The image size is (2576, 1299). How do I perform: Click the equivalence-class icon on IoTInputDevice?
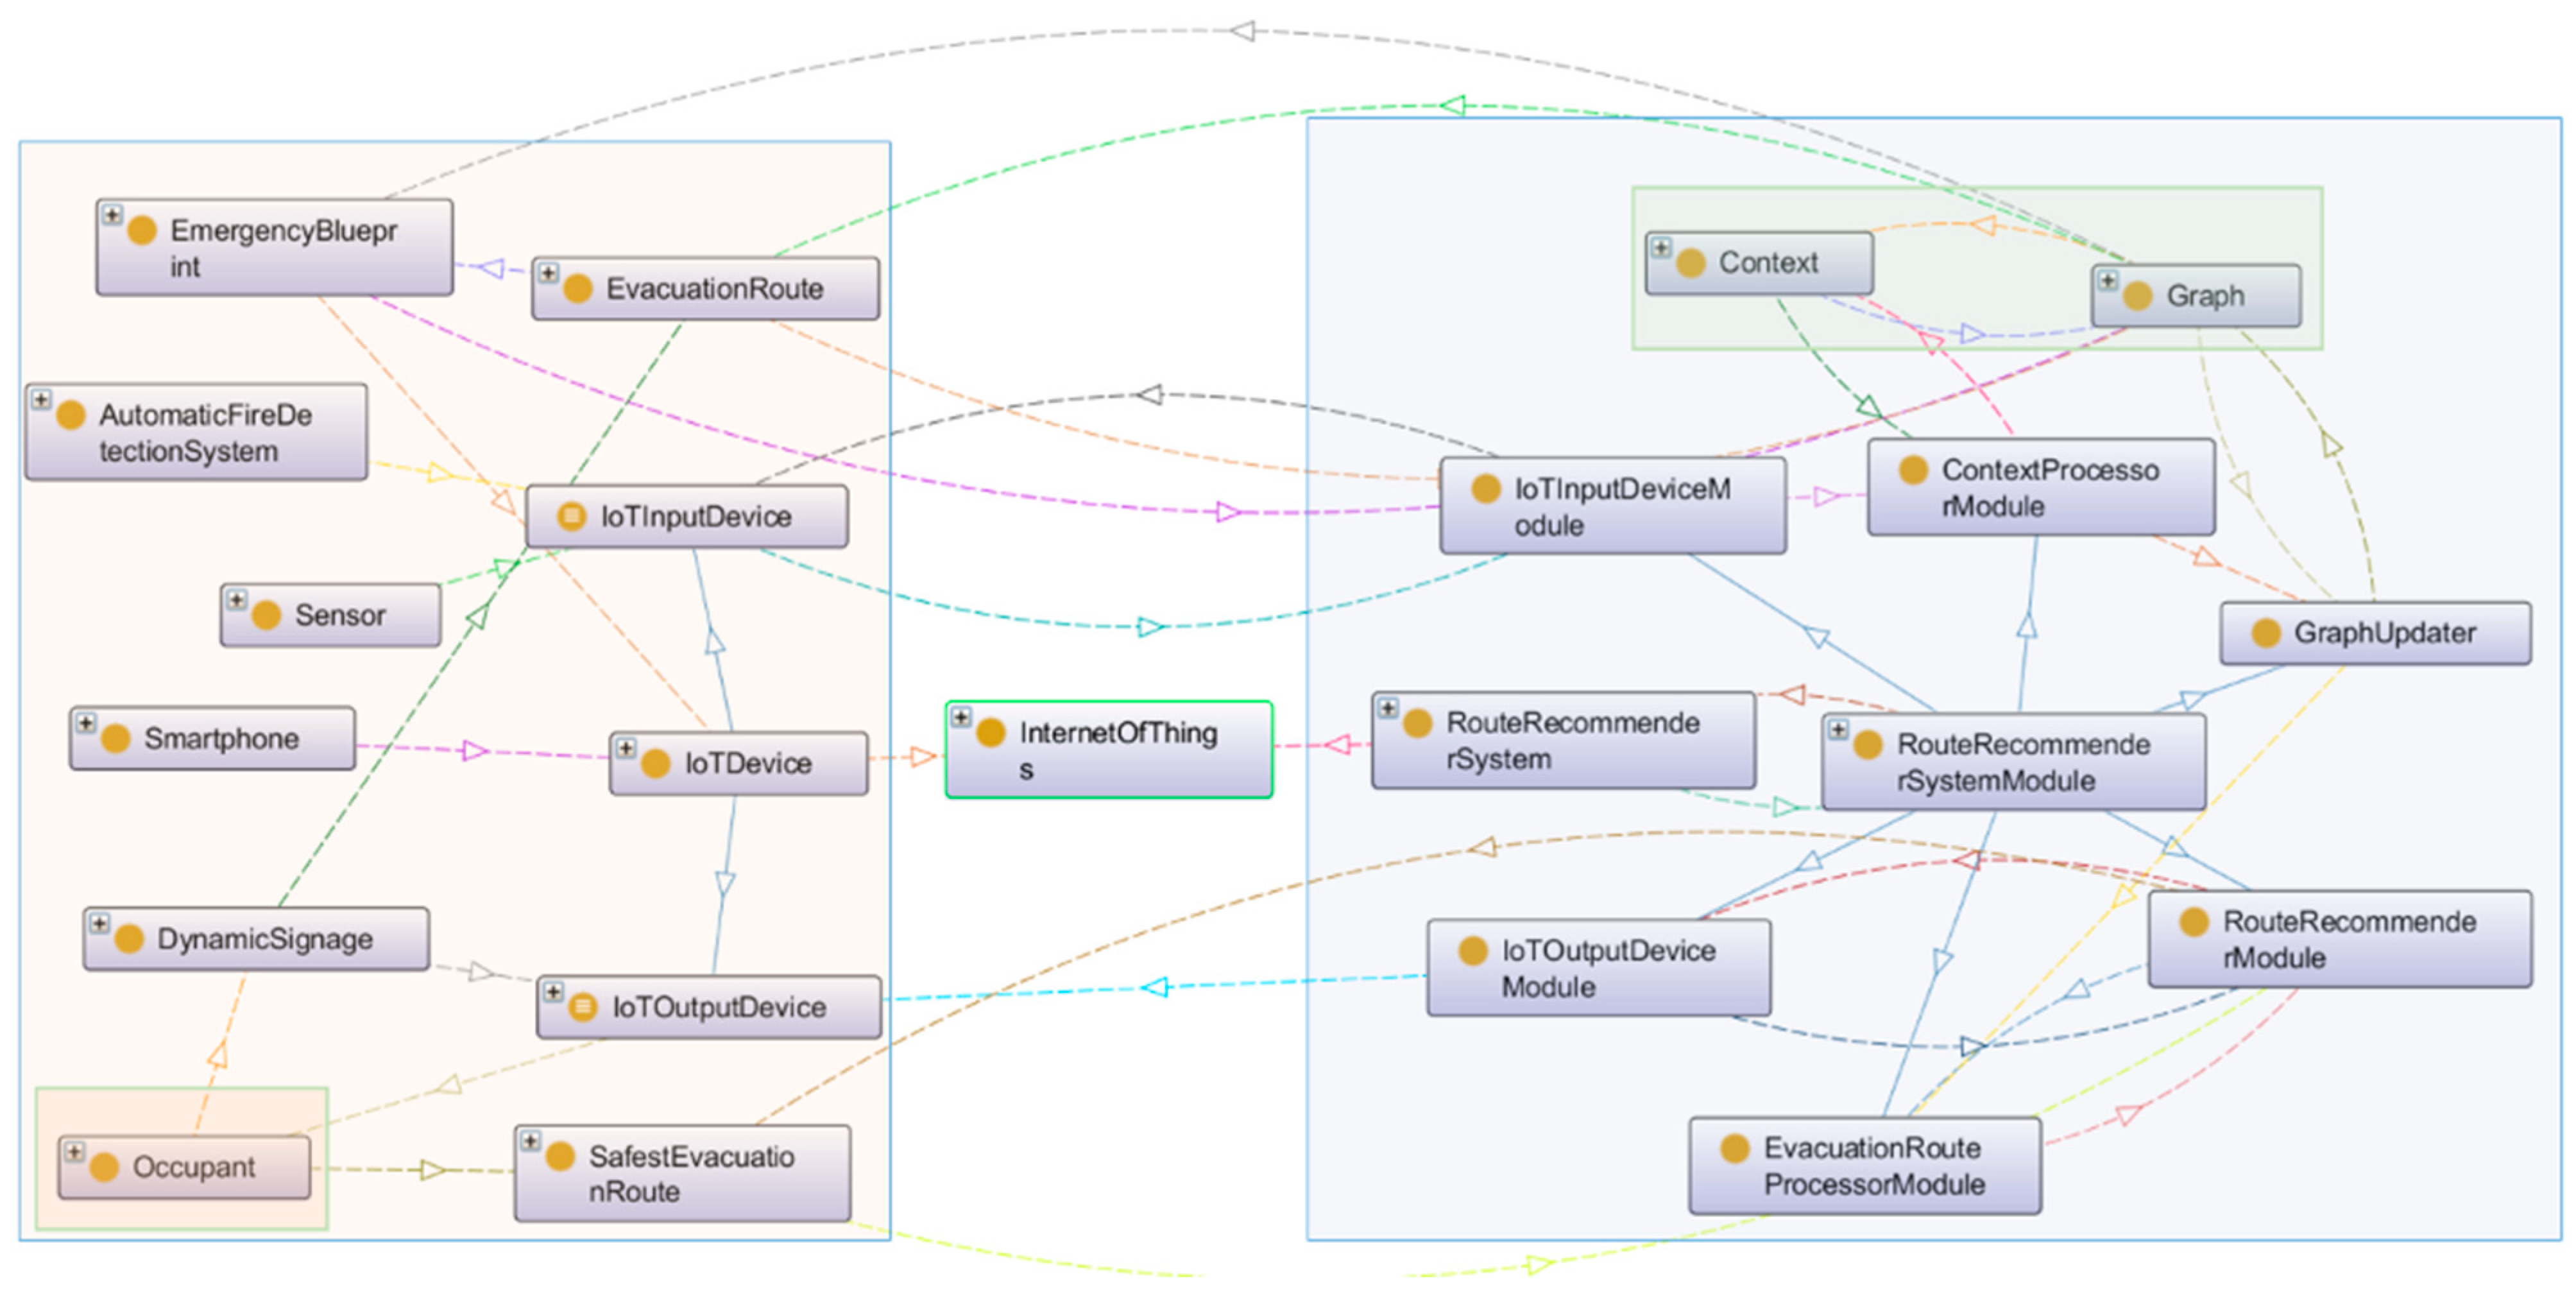571,516
